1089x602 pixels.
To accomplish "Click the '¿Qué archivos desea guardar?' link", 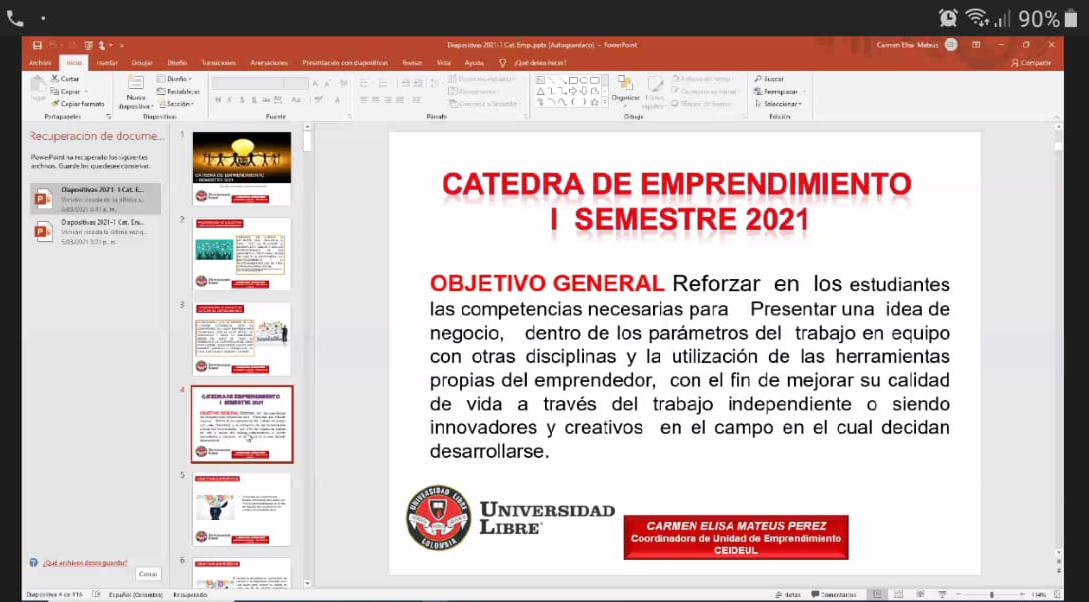I will pos(85,563).
